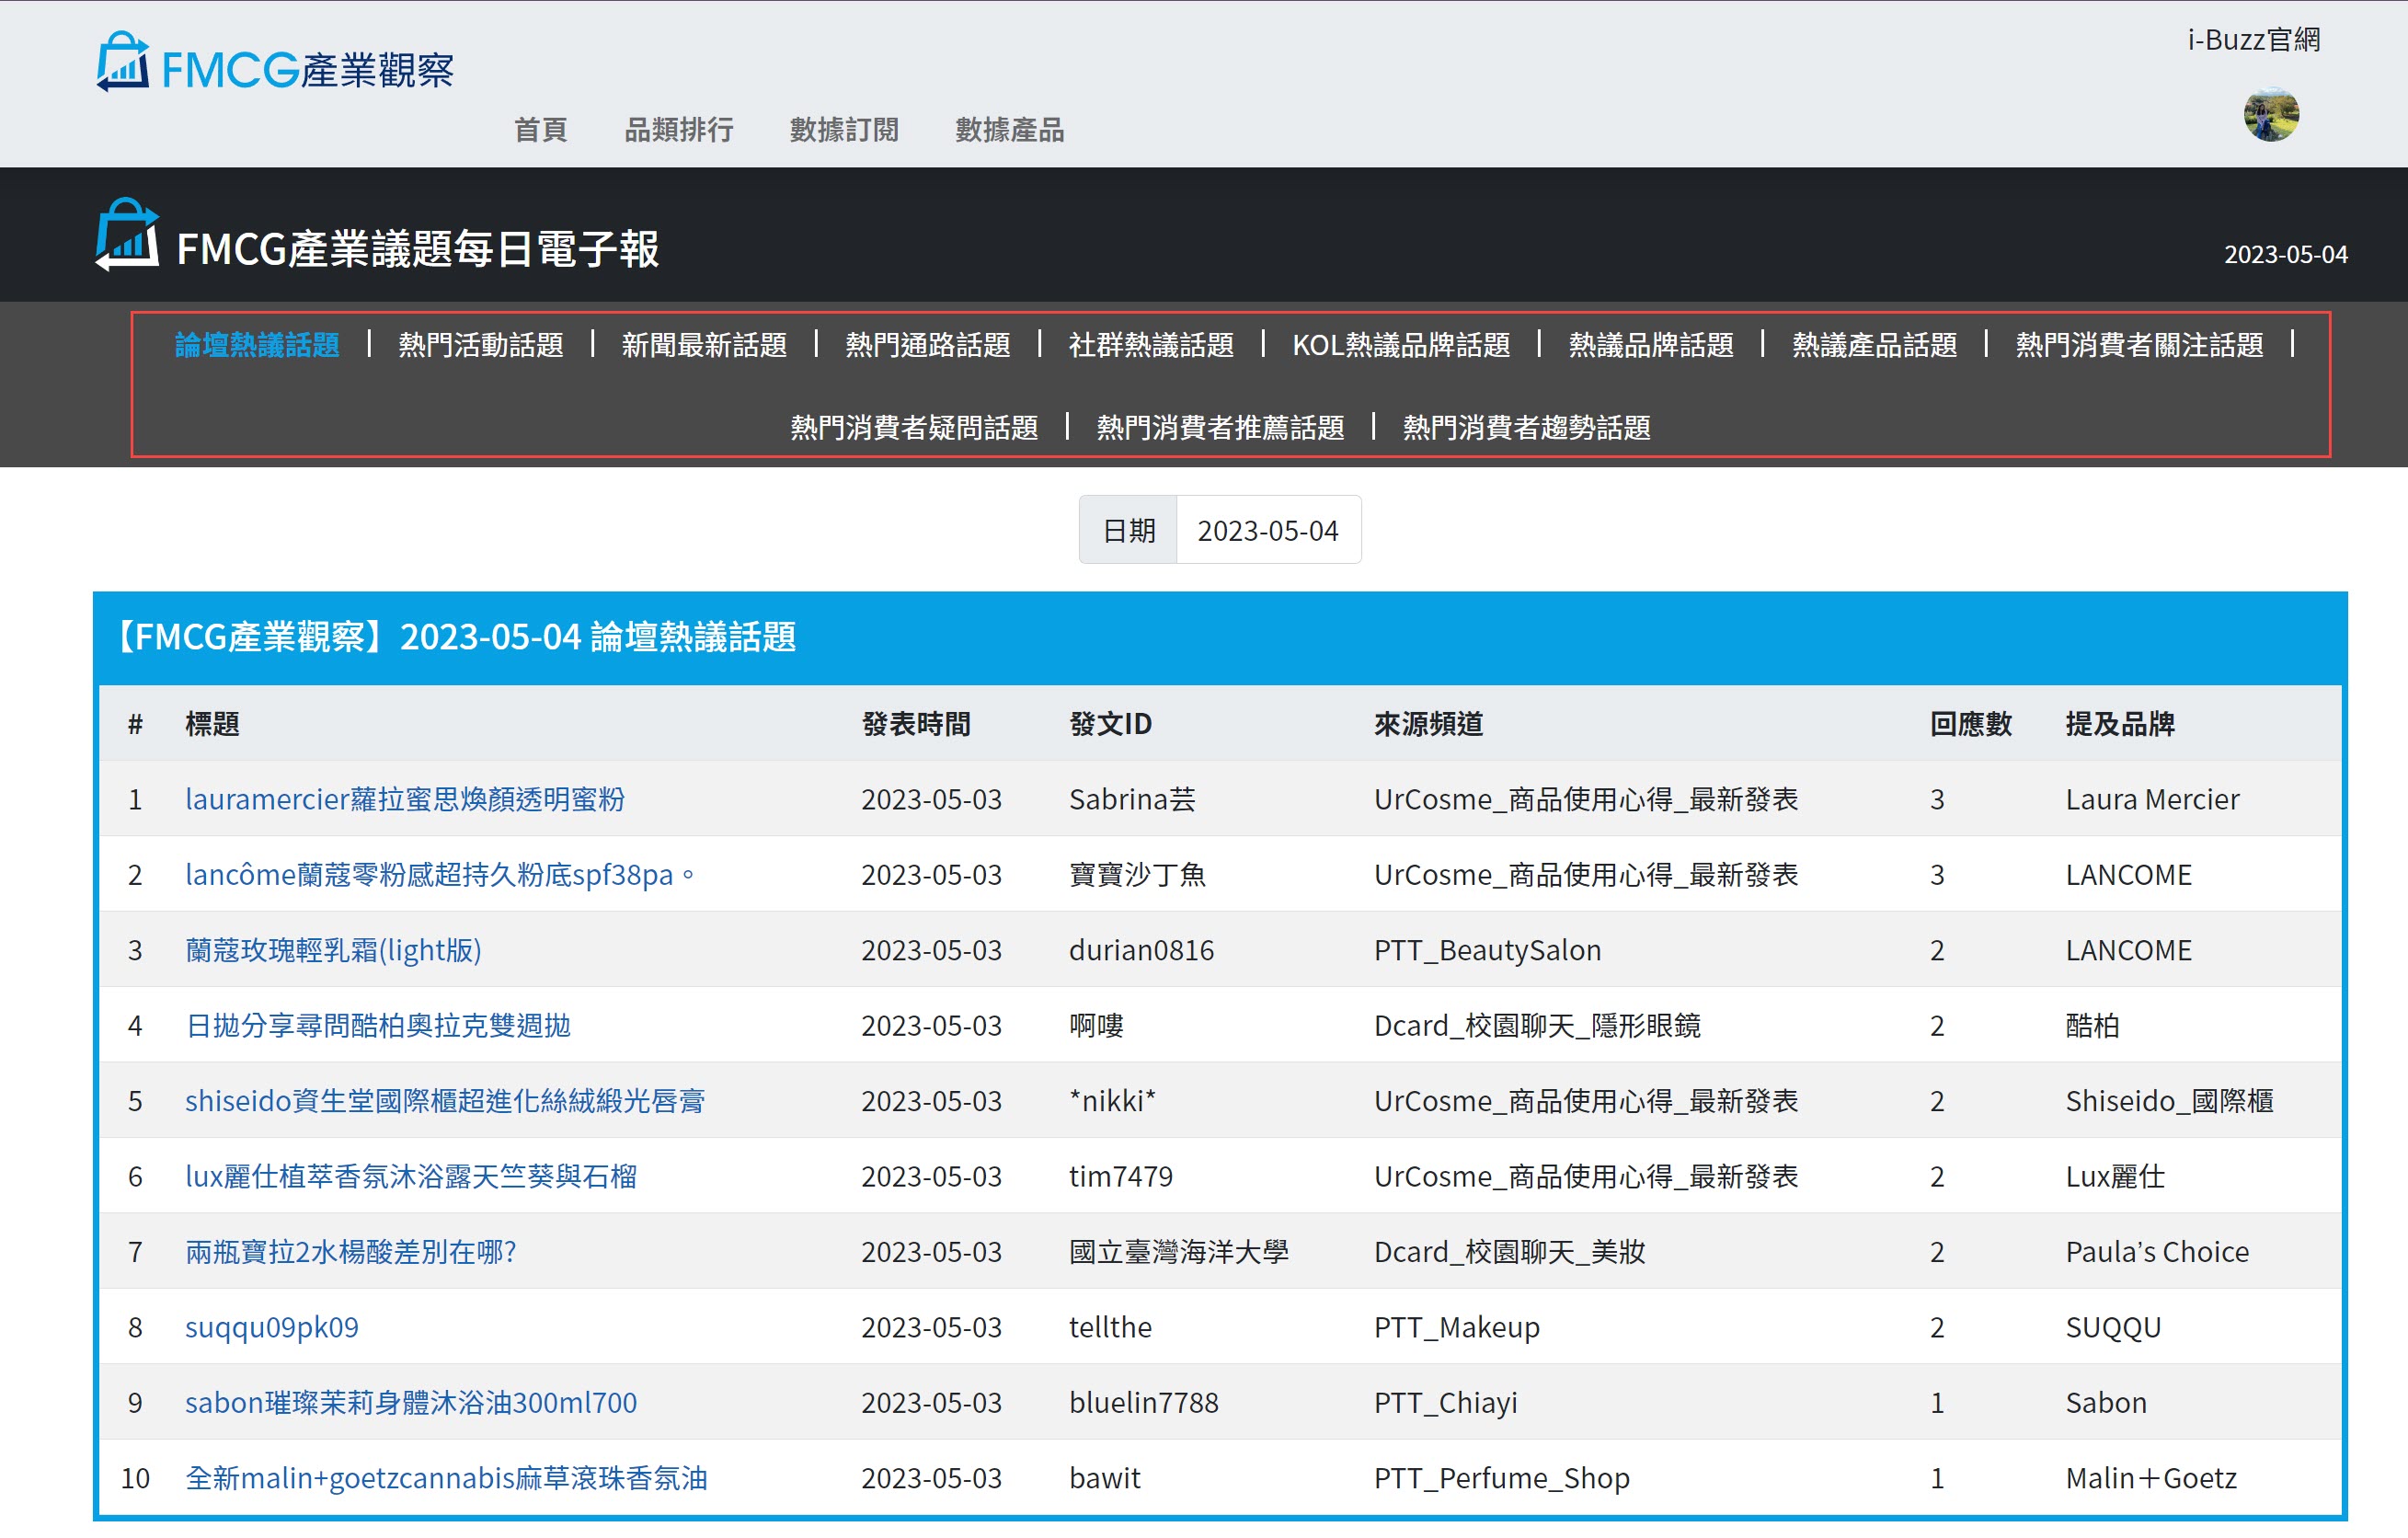Open the 全新malin+goetzcannabis麻草滾珠香氛油 link
Image resolution: width=2408 pixels, height=1538 pixels.
(x=446, y=1478)
